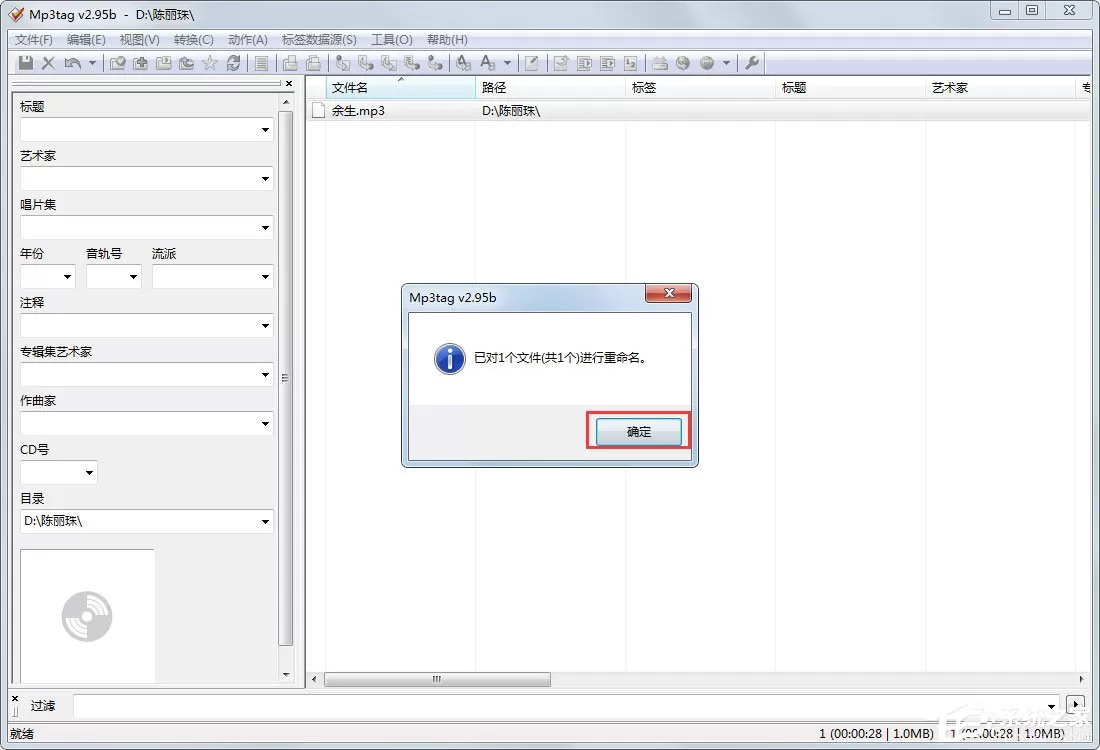Expand the 年份 dropdown
This screenshot has width=1100, height=750.
67,277
